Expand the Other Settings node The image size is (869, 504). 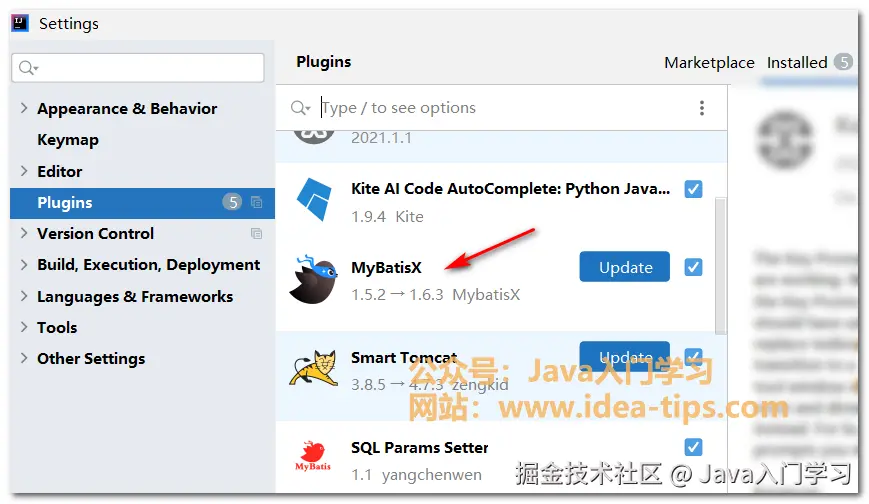coord(24,358)
